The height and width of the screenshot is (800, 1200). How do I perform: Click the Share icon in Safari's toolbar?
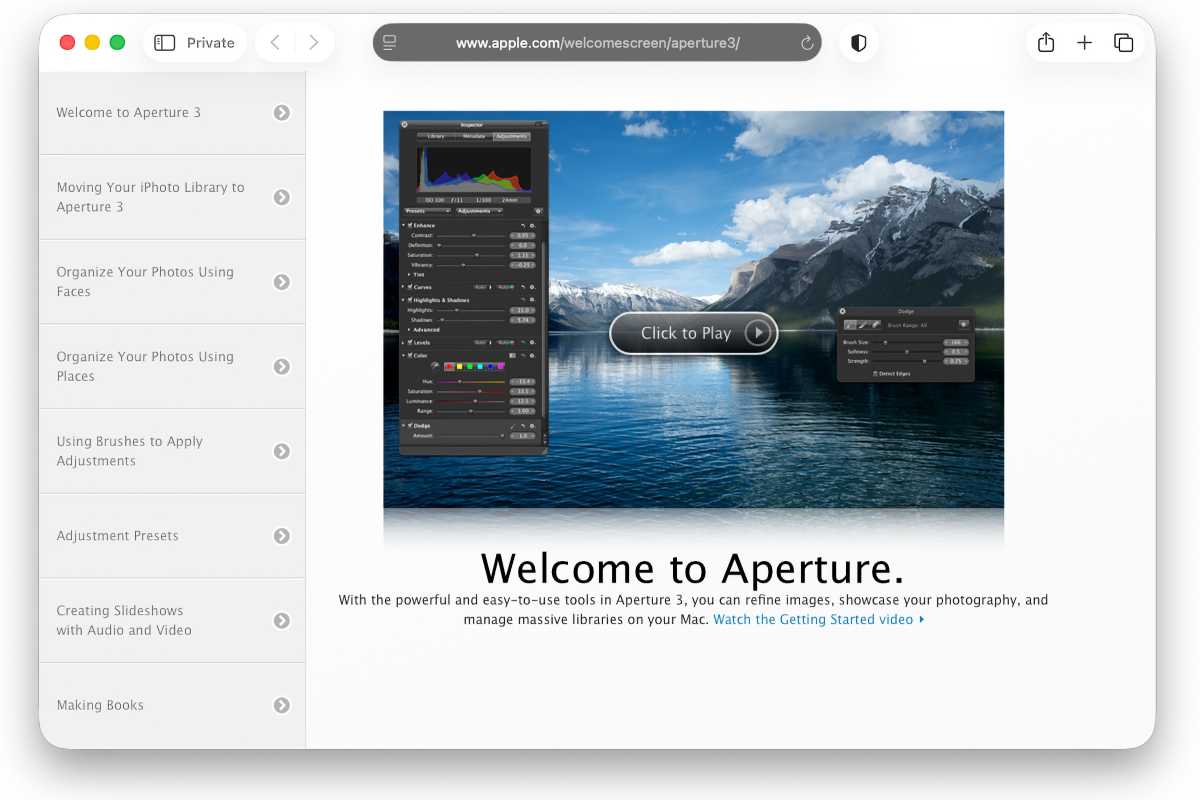(x=1045, y=42)
